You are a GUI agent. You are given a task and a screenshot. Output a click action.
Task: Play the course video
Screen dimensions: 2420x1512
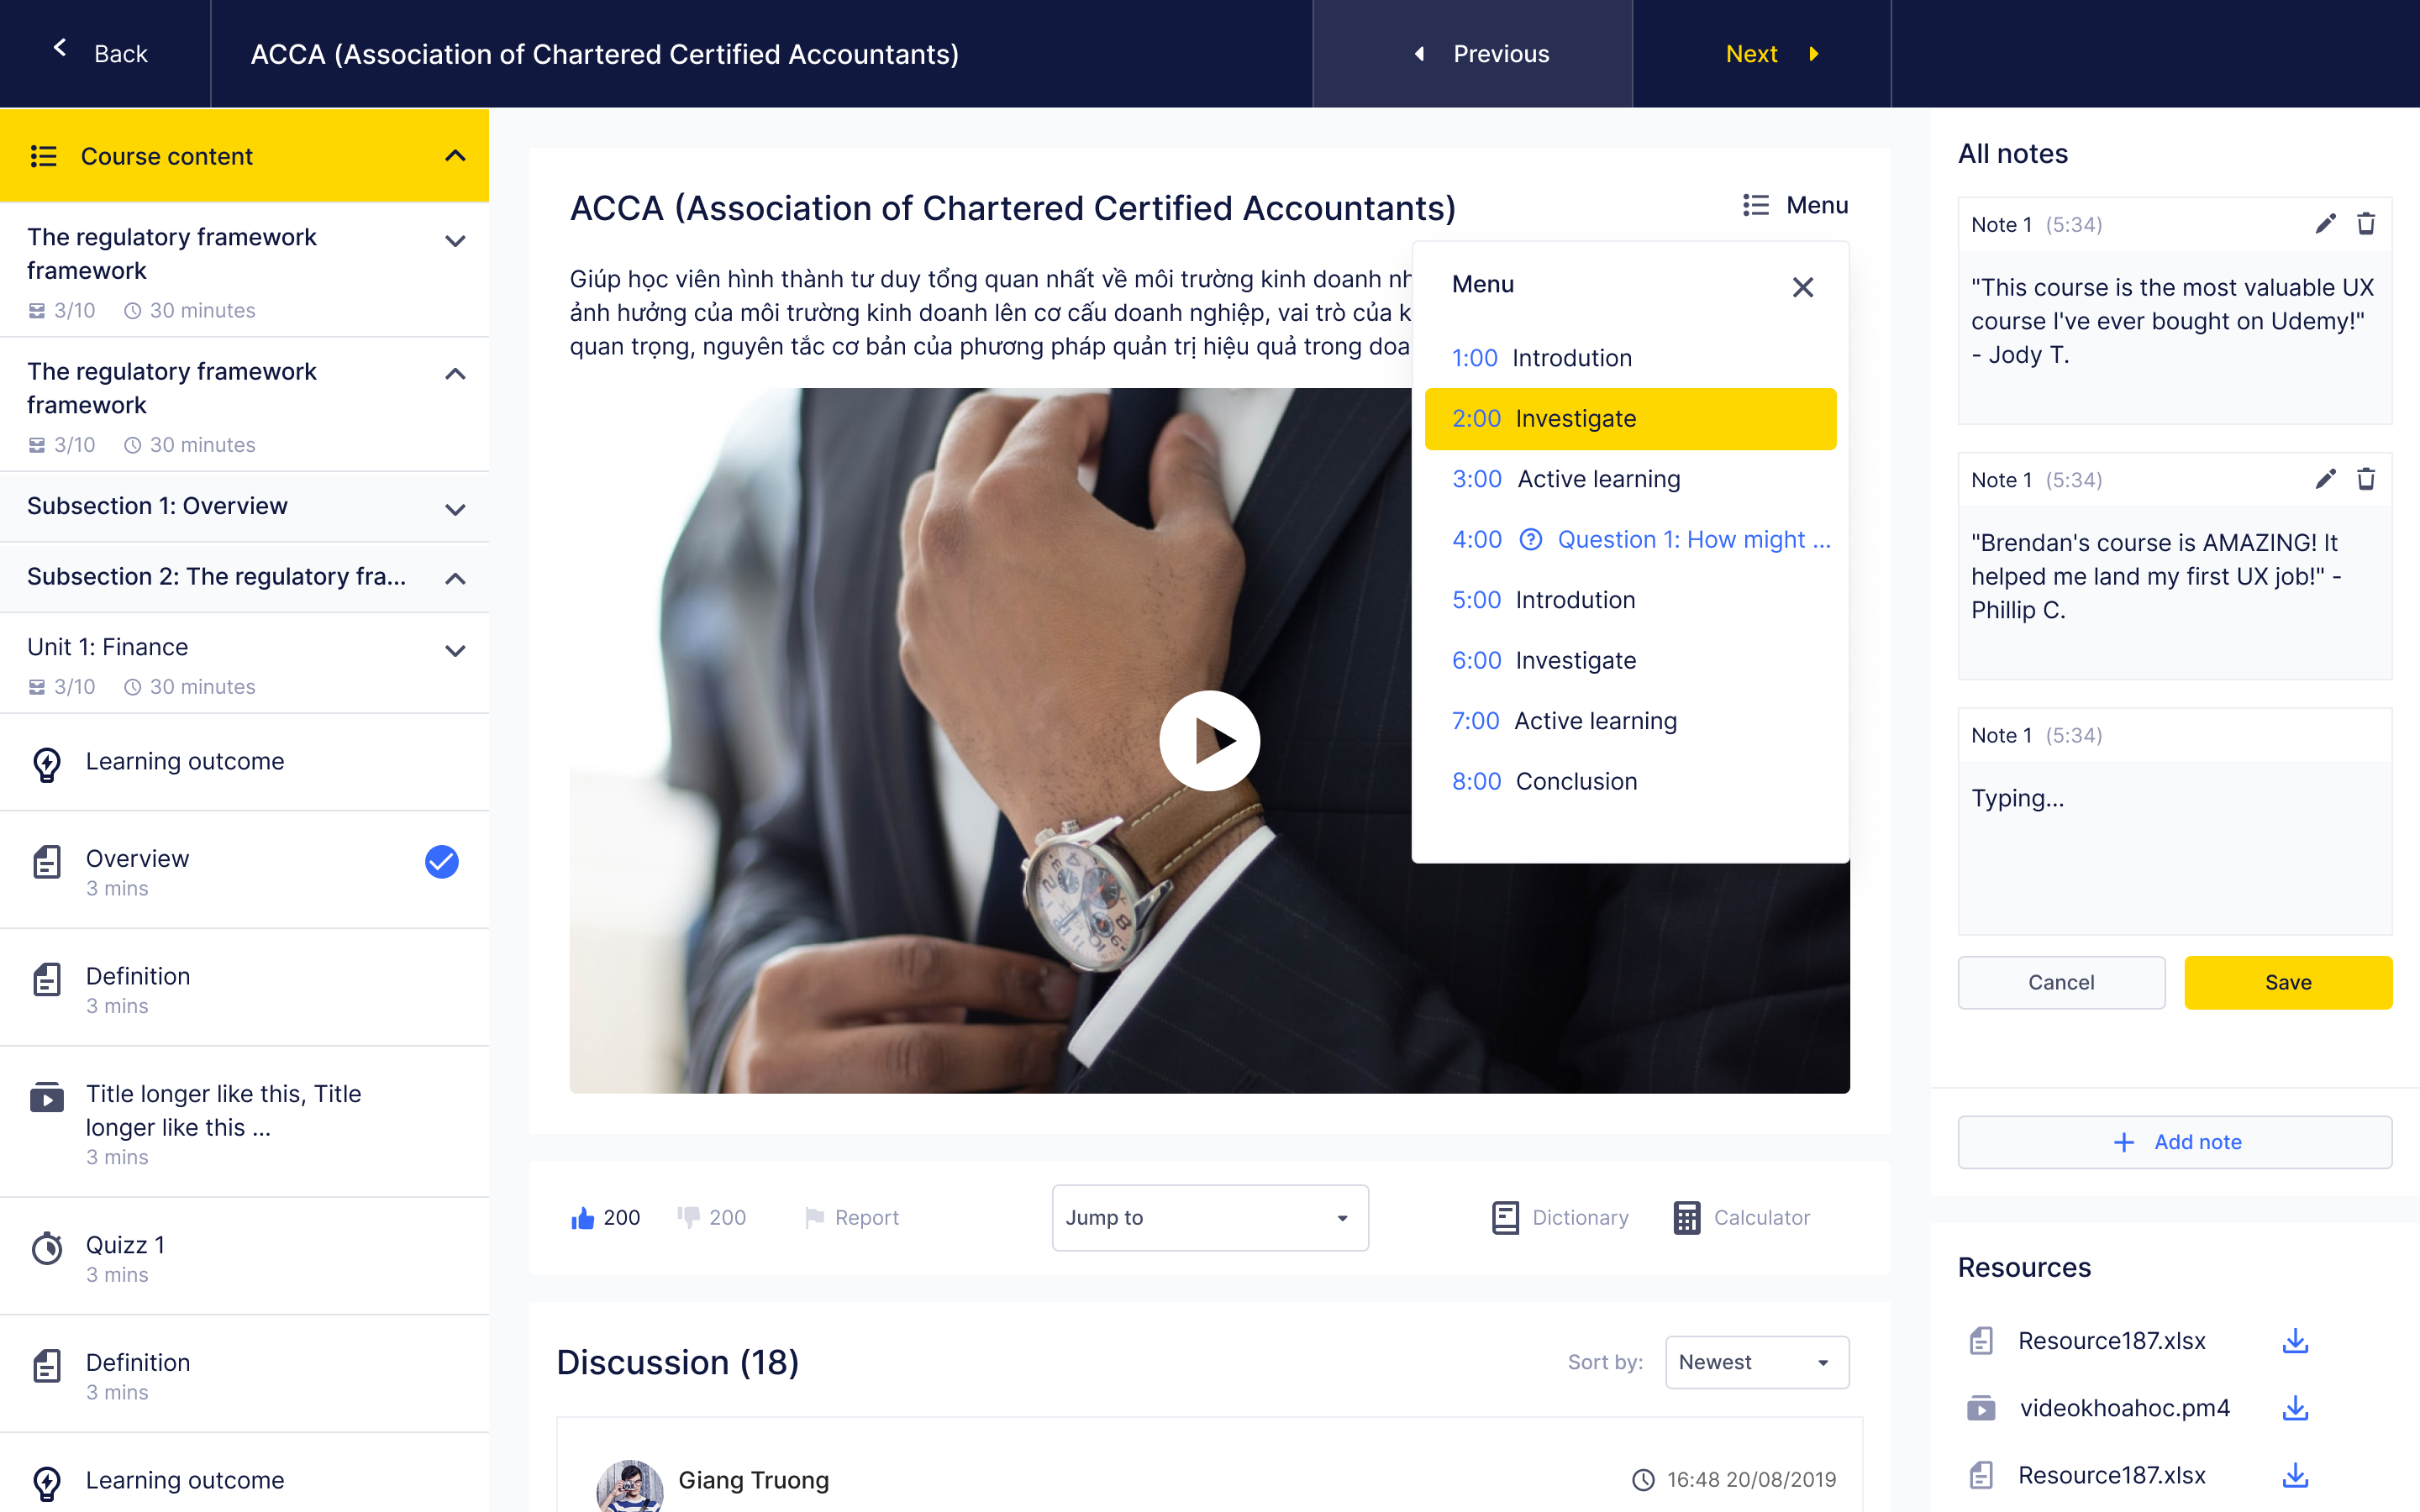(x=1209, y=741)
